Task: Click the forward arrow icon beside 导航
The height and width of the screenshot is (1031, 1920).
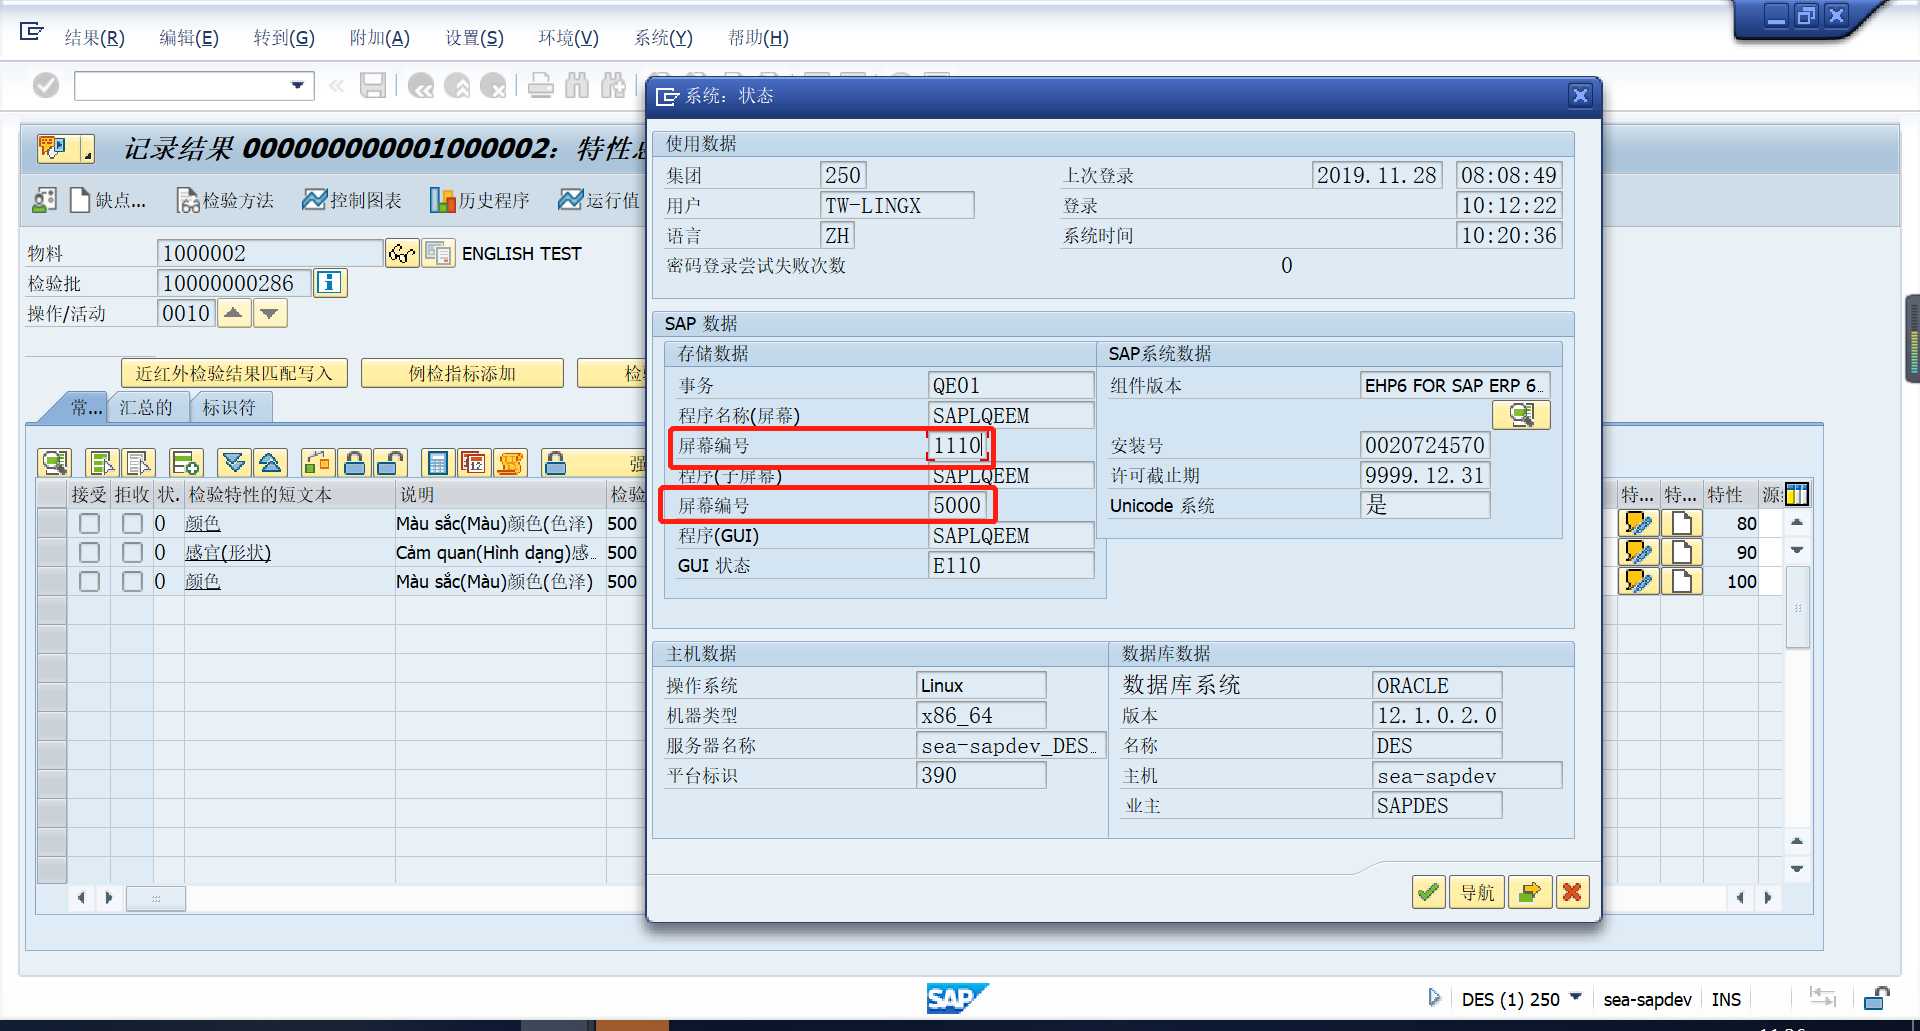Action: point(1529,892)
